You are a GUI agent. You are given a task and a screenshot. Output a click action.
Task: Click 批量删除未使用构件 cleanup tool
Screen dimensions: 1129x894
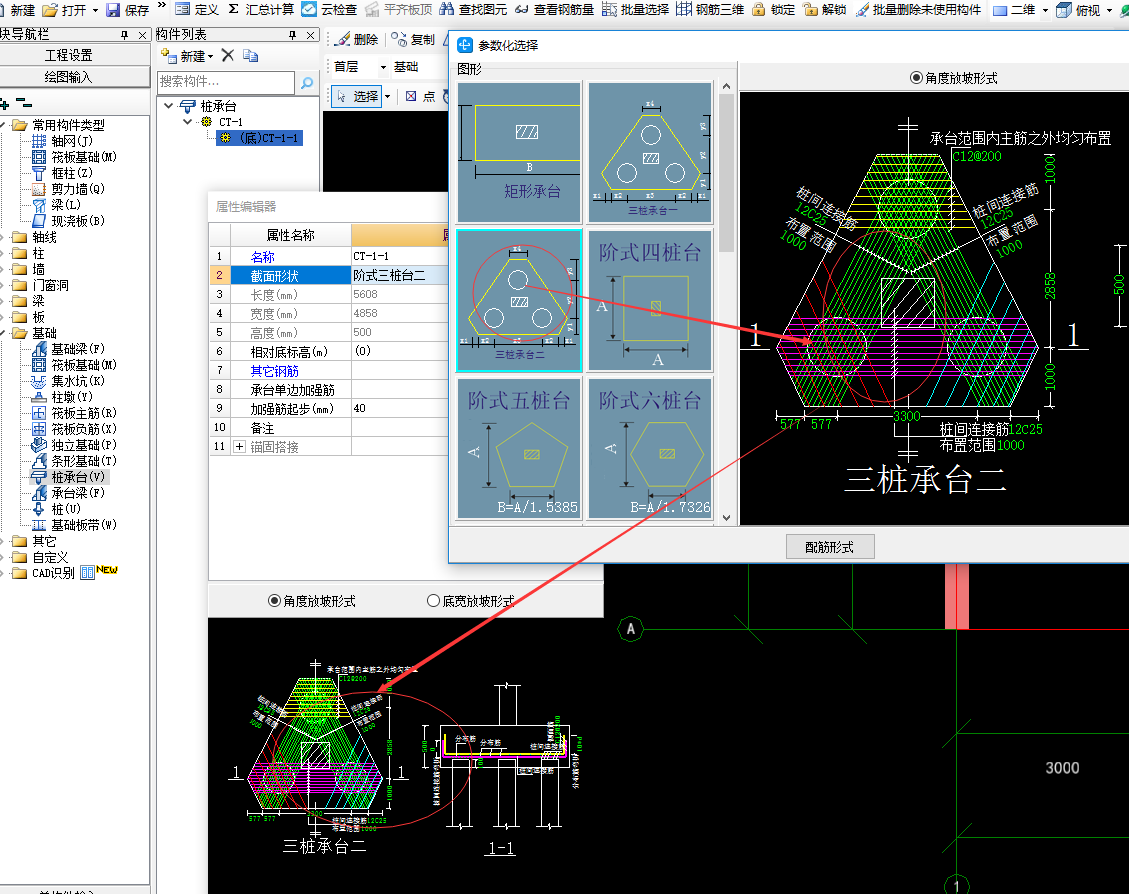coord(918,9)
